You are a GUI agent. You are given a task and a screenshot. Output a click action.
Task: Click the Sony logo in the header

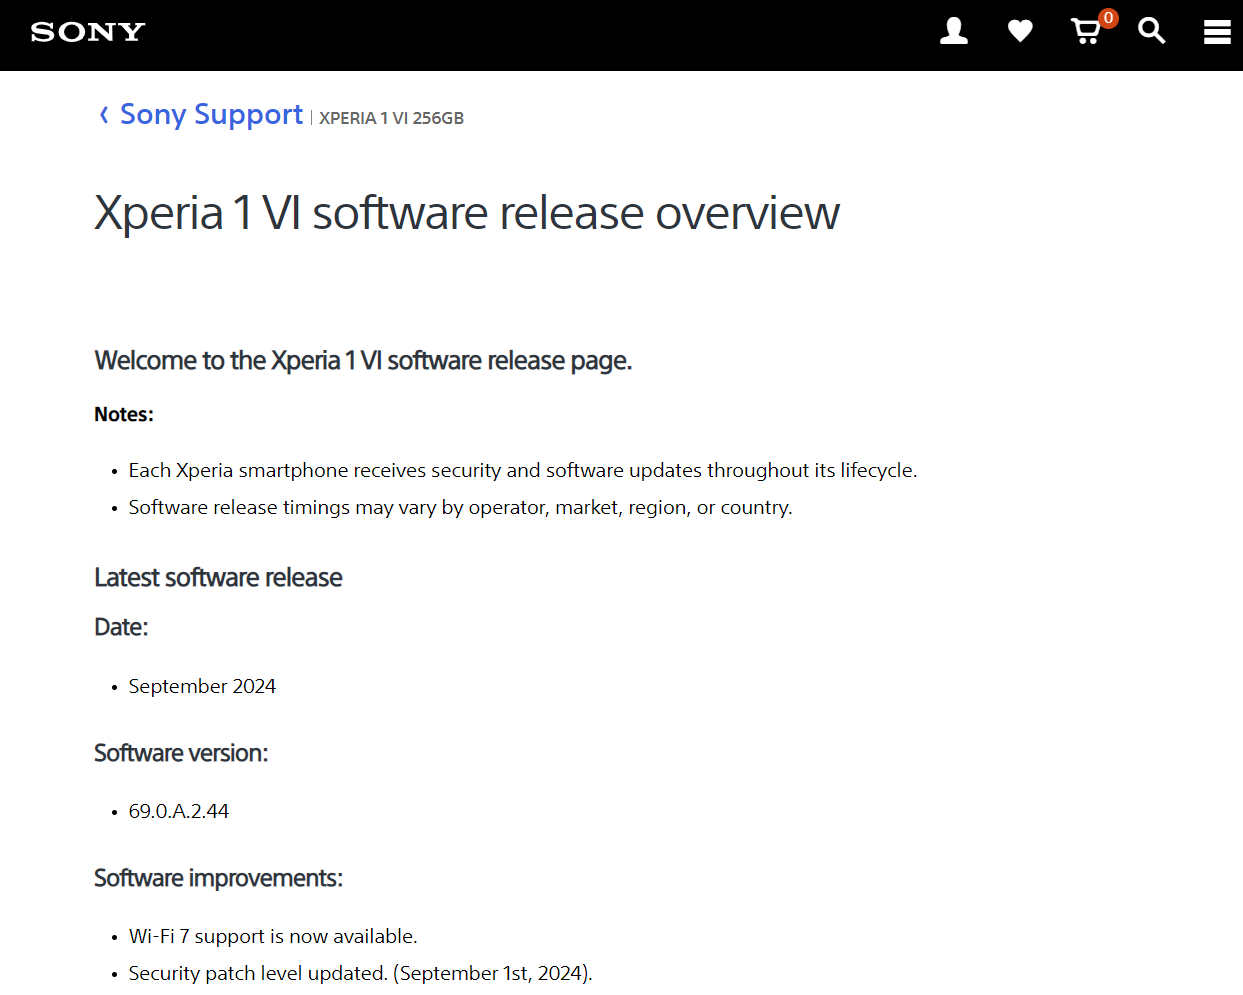tap(88, 32)
